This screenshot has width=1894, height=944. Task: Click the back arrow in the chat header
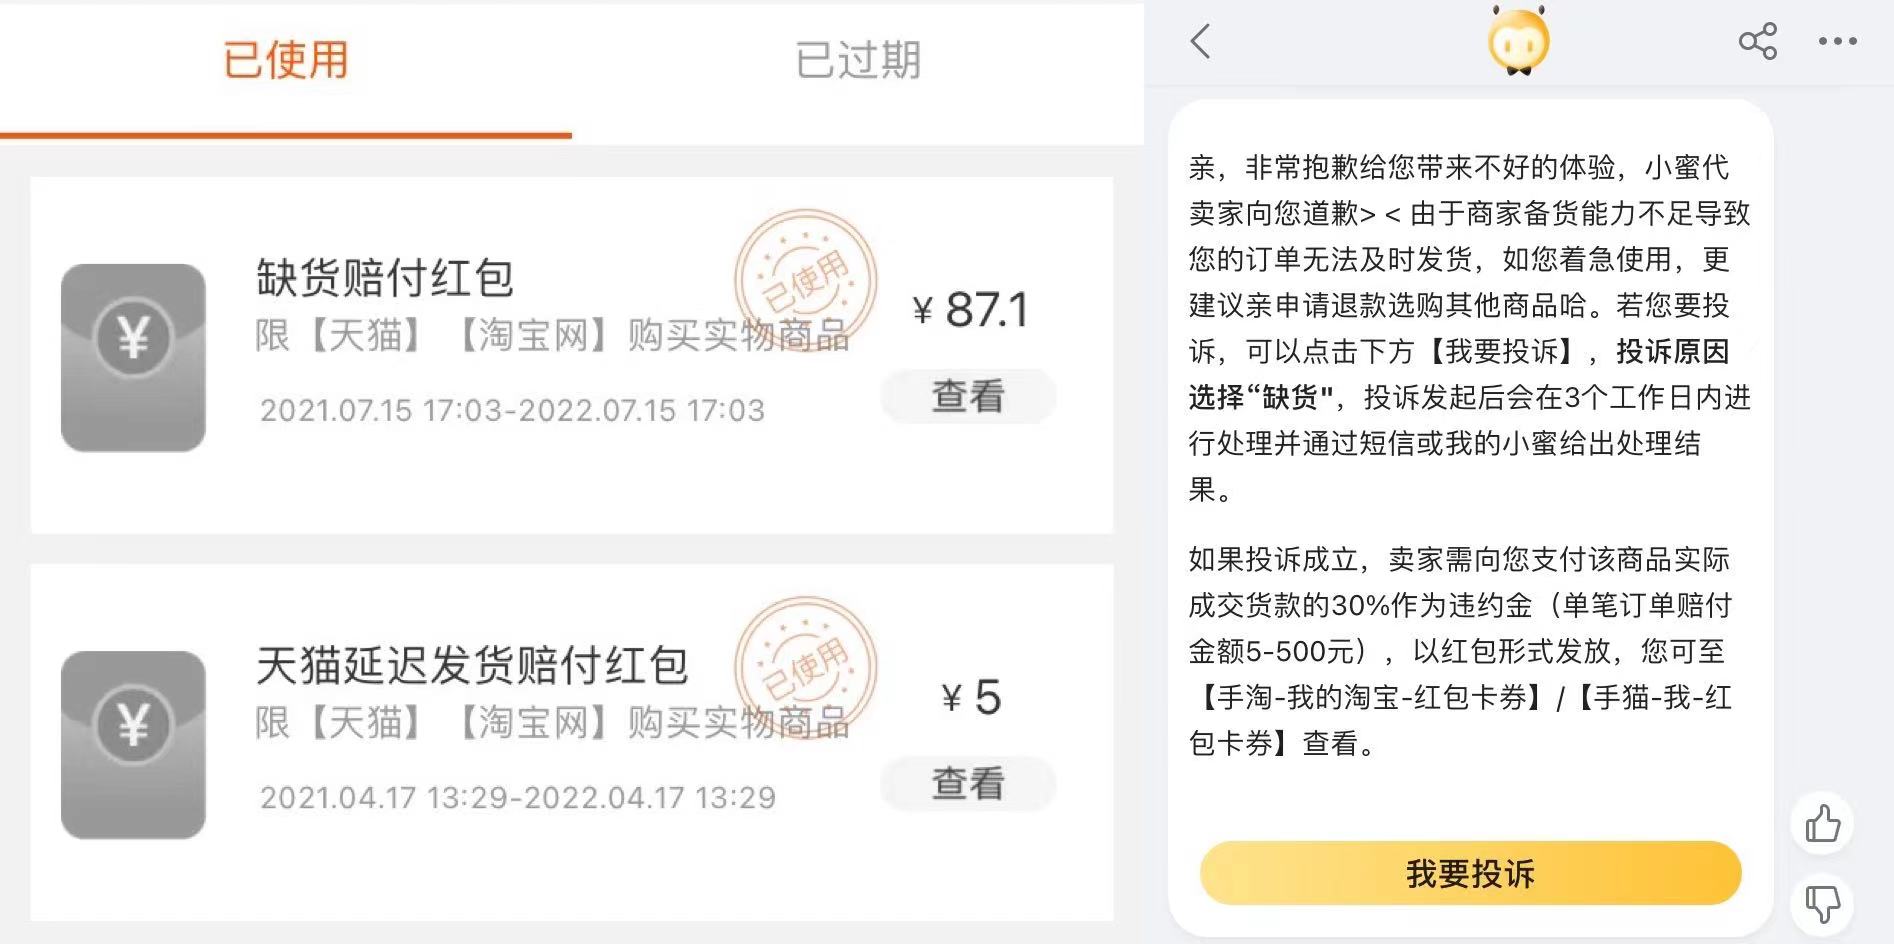point(1199,42)
